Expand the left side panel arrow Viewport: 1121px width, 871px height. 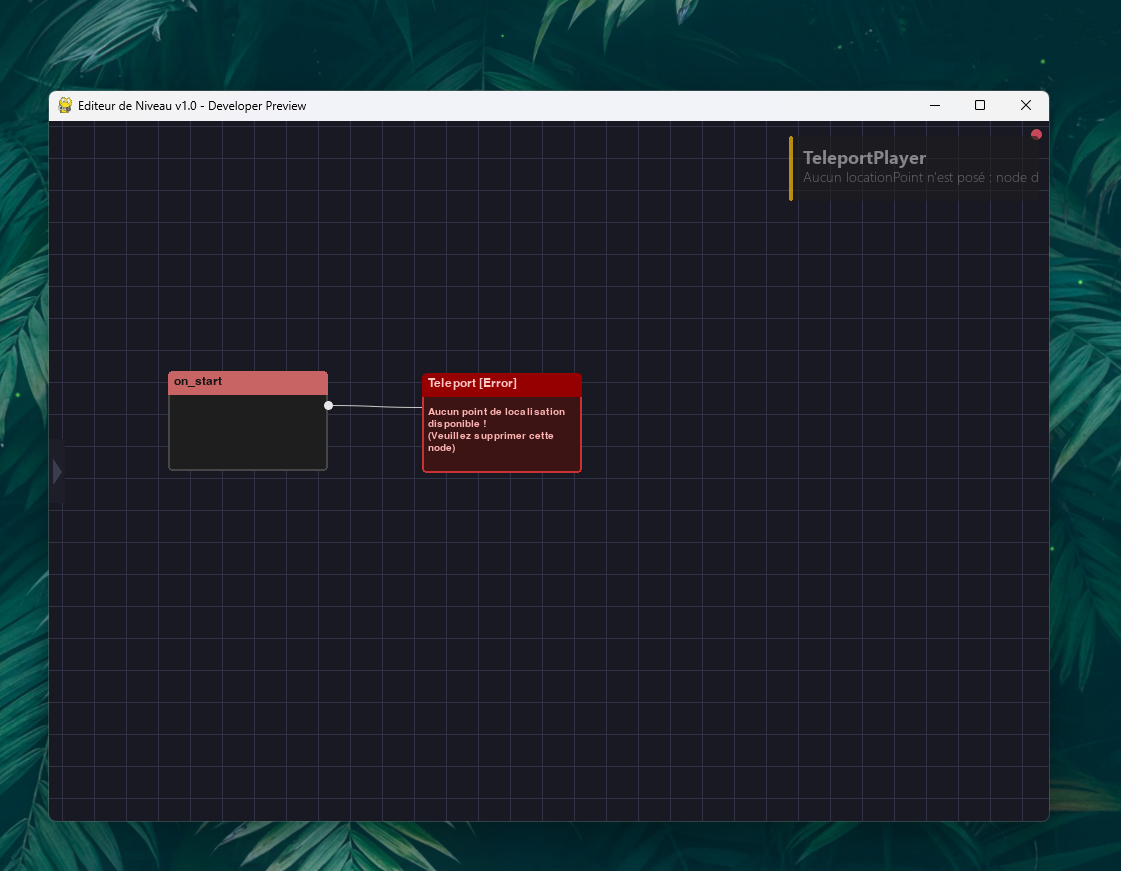pyautogui.click(x=57, y=471)
